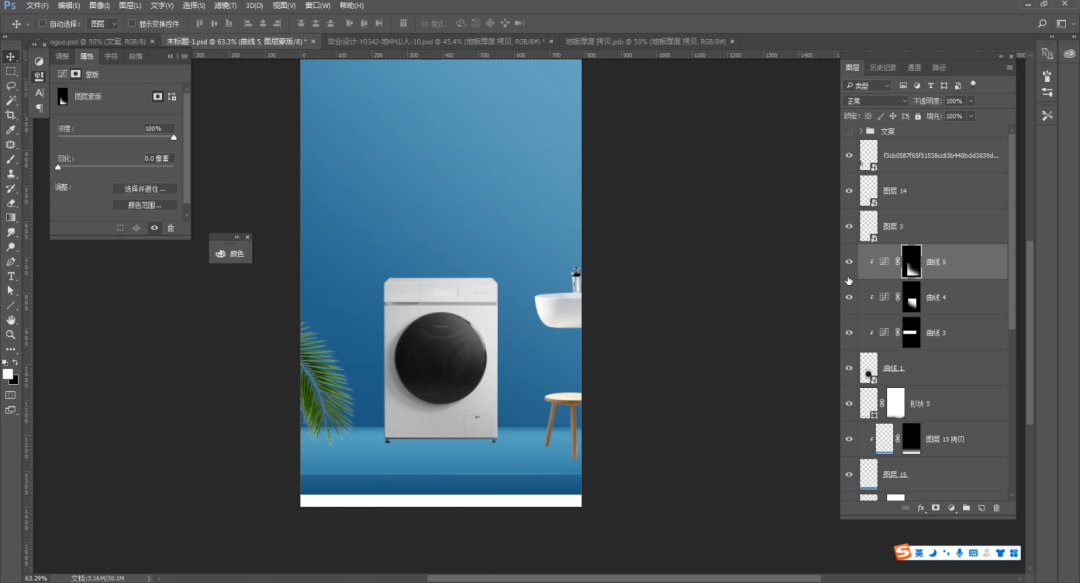
Task: Click the fx layer style icon
Action: 921,508
